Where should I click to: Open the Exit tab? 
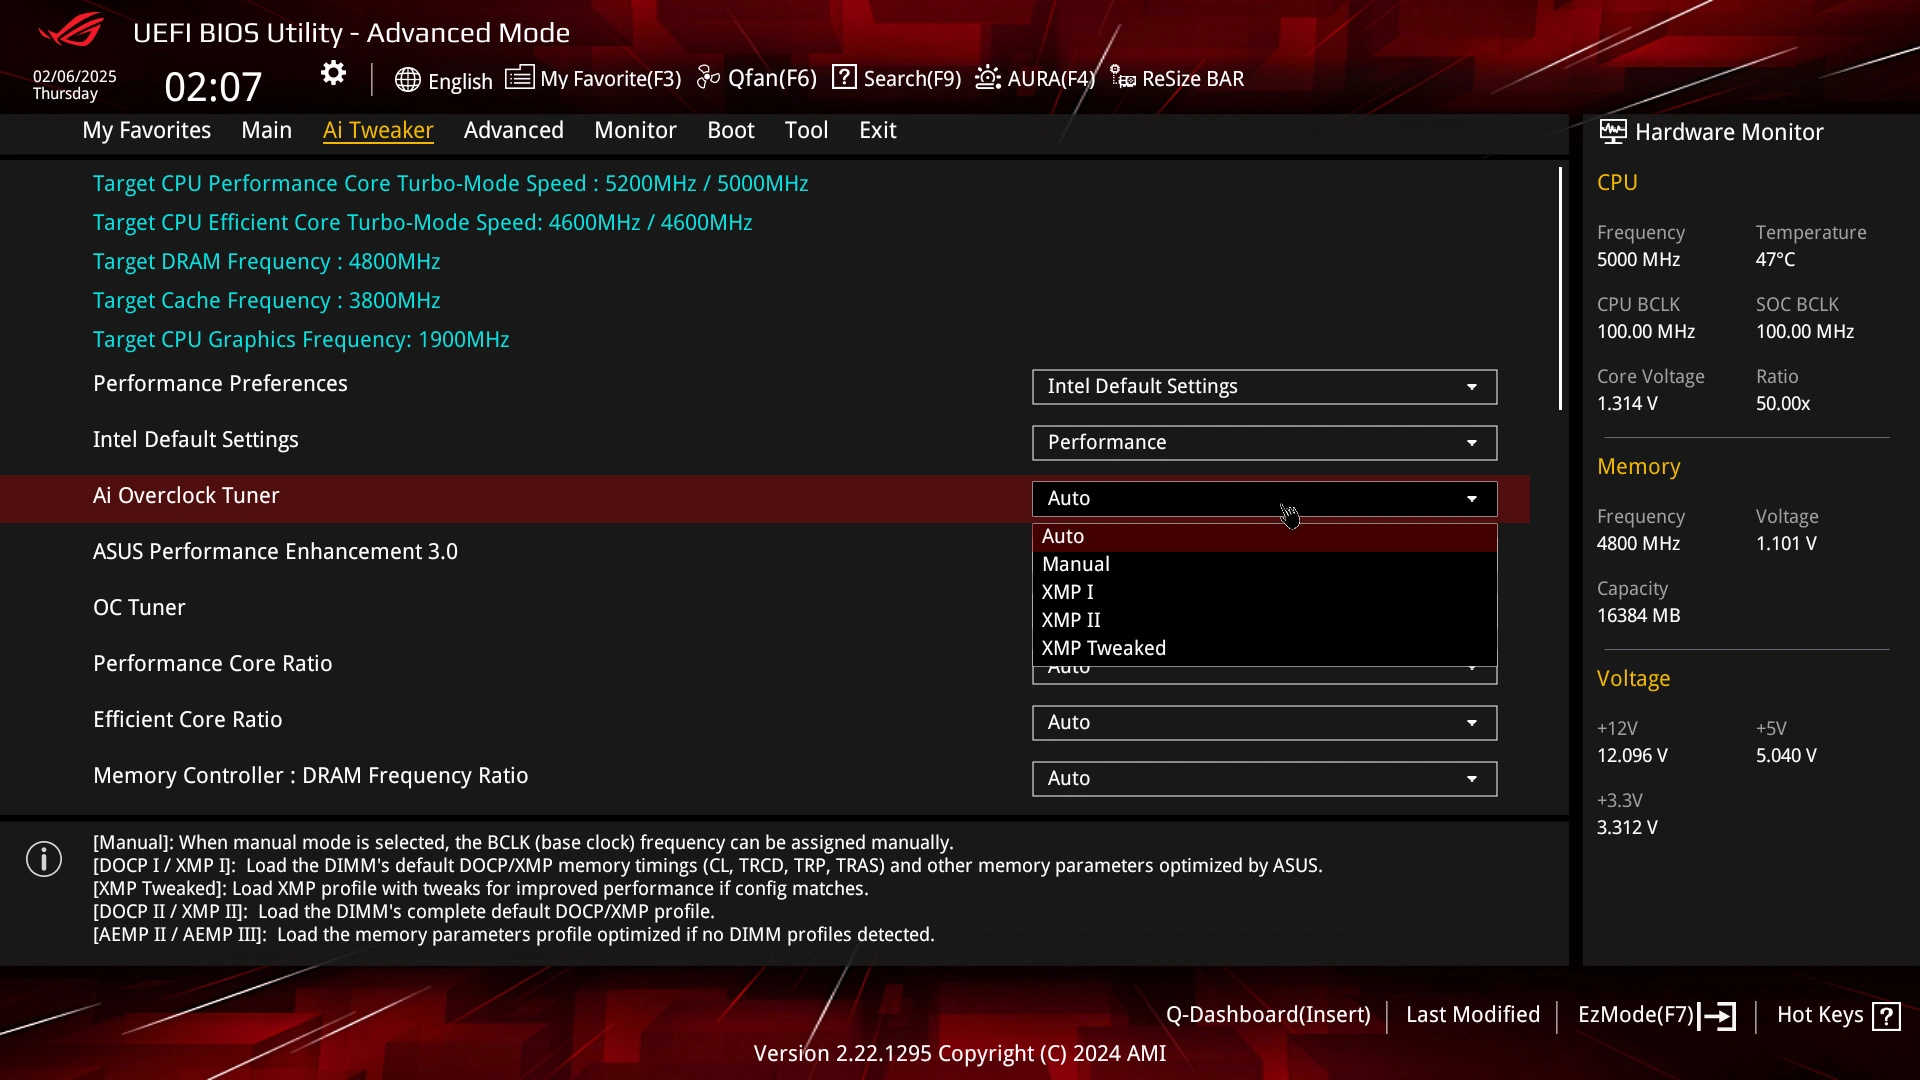pyautogui.click(x=878, y=130)
